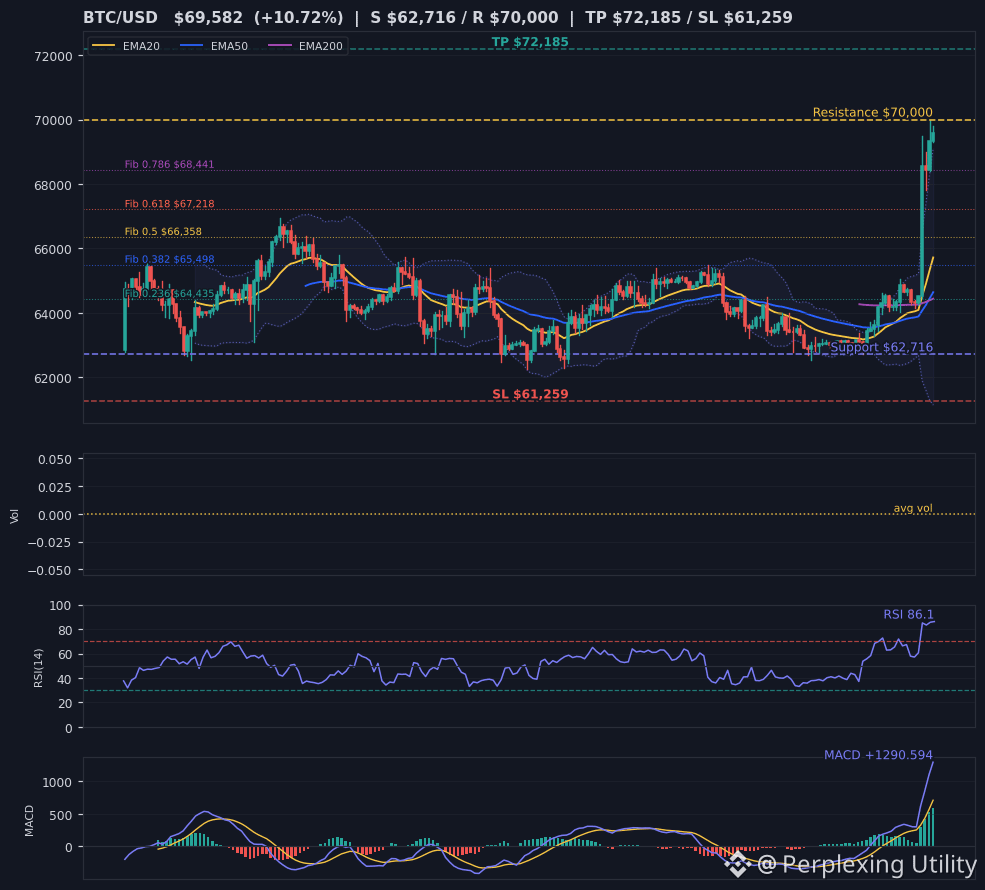Viewport: 985px width, 890px height.
Task: Click the 0.050 volume axis tick
Action: tap(55, 460)
